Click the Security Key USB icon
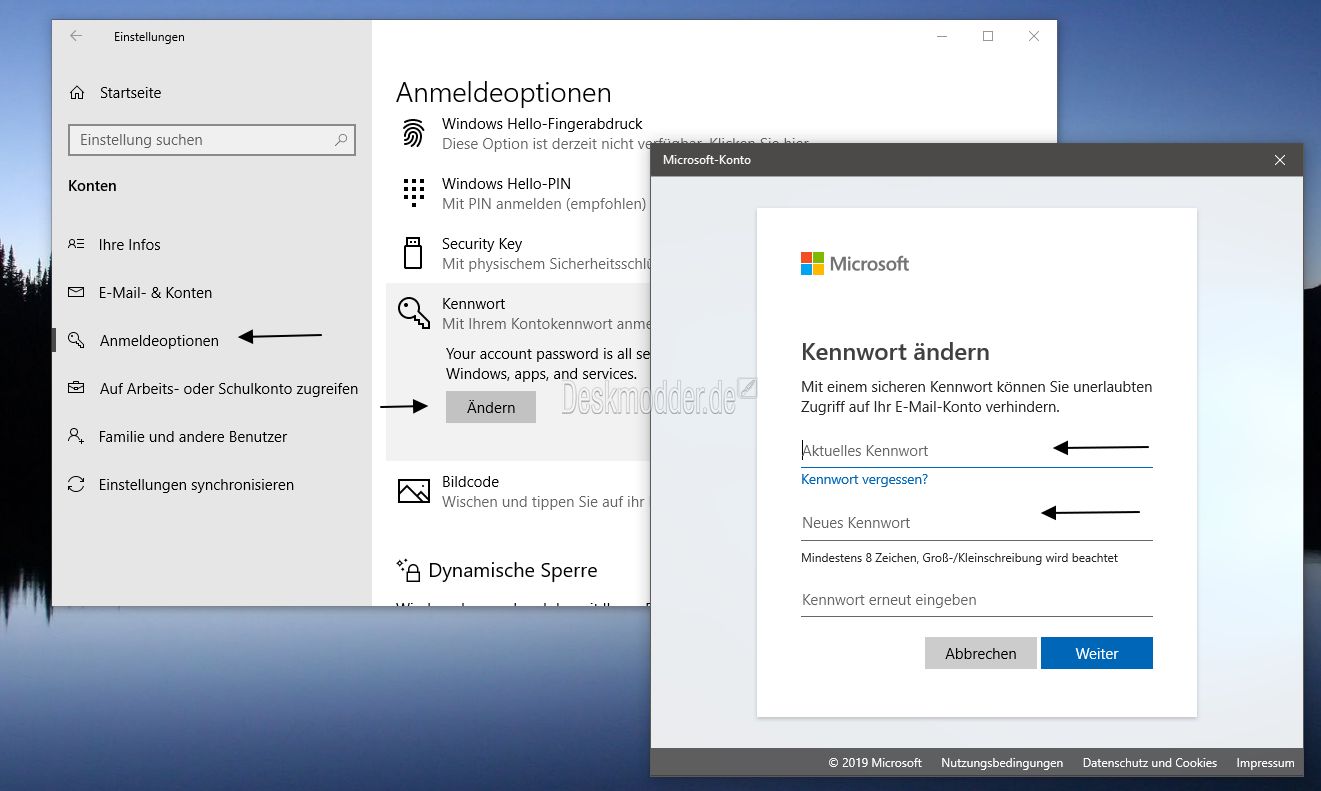1321x791 pixels. point(413,253)
